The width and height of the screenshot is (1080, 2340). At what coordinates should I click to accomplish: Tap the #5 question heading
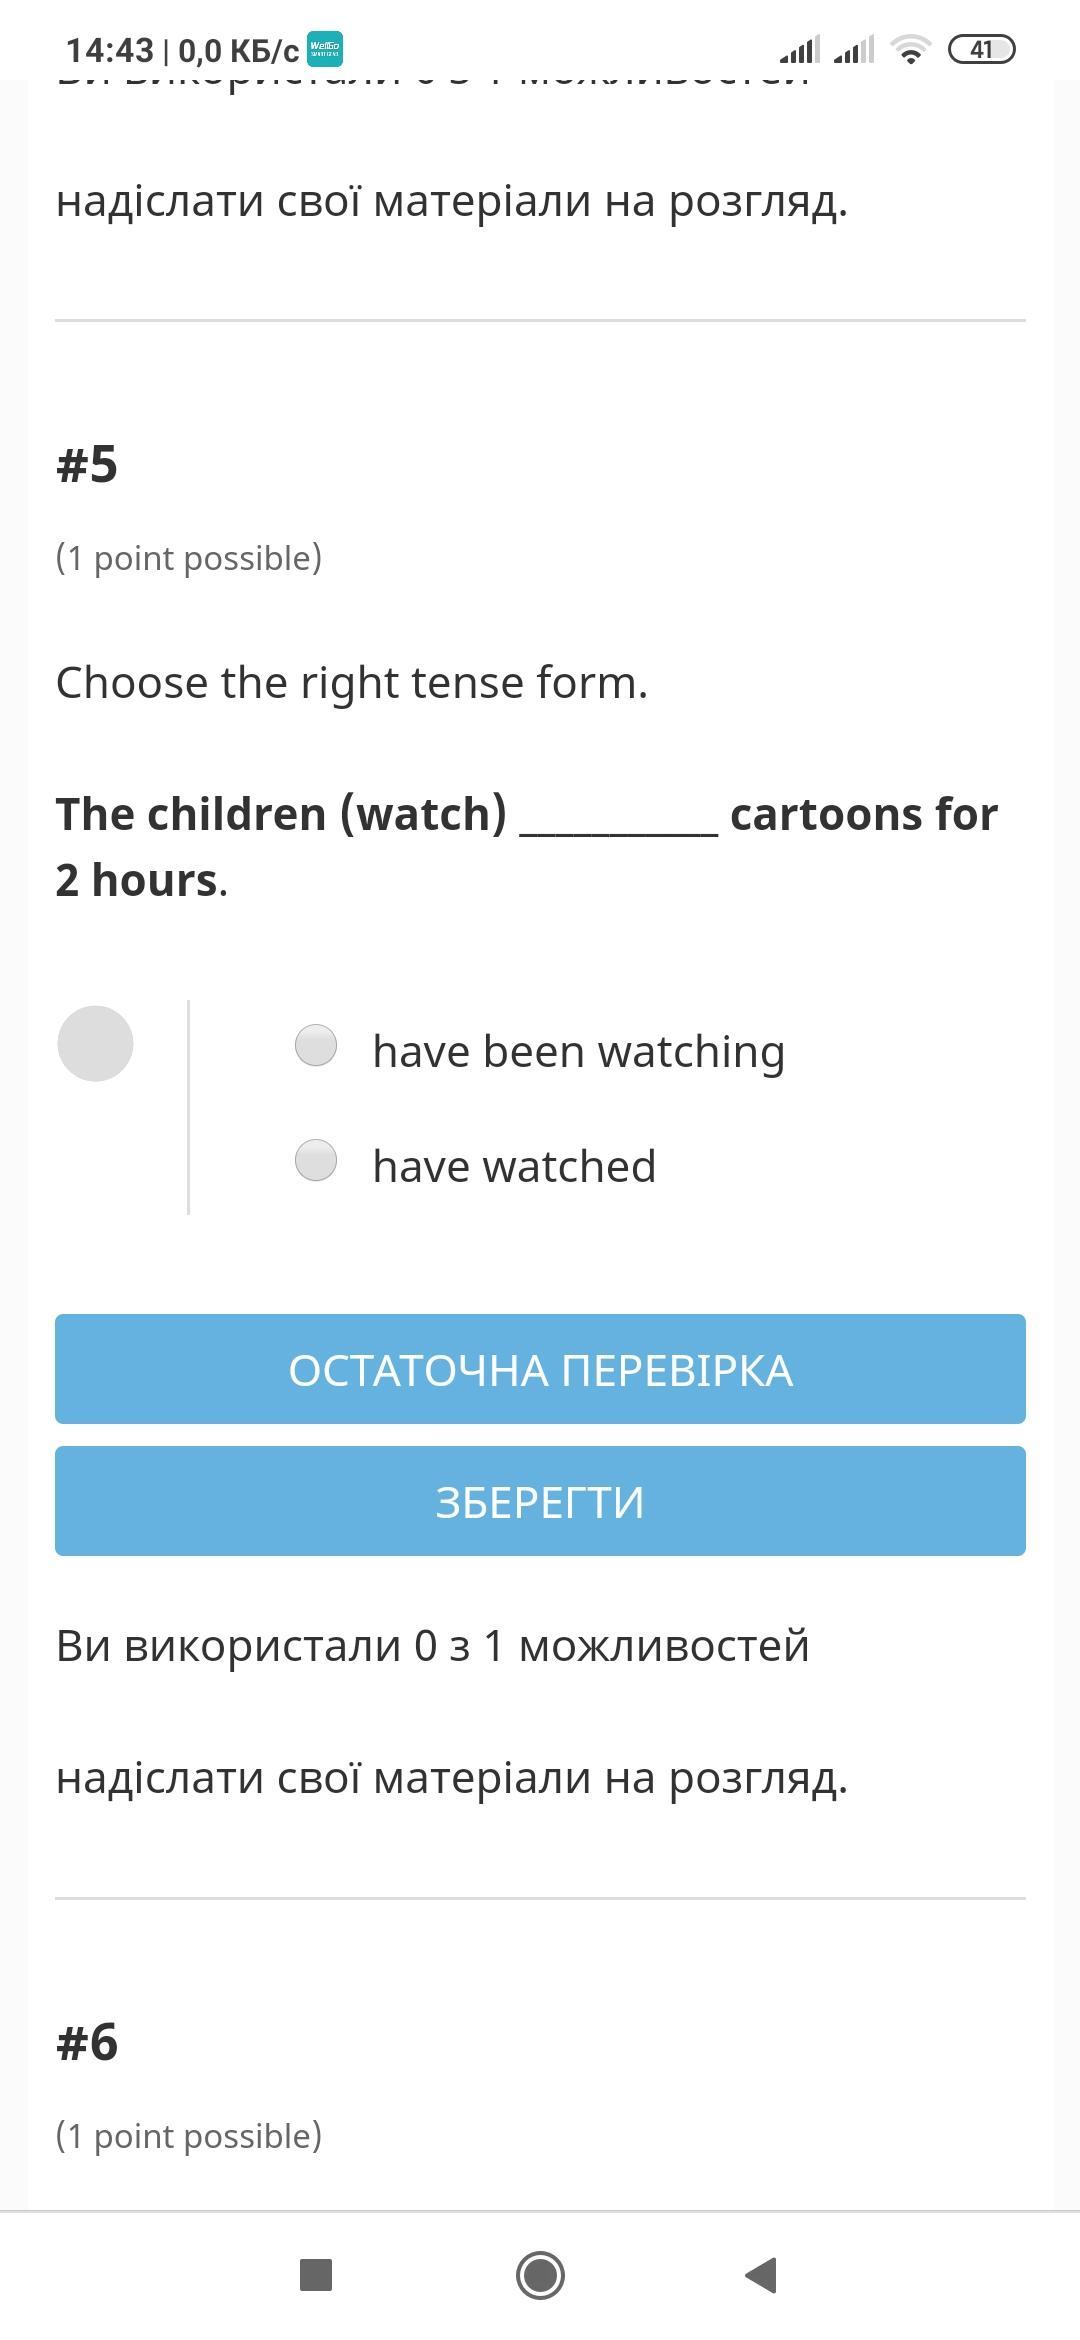point(87,464)
